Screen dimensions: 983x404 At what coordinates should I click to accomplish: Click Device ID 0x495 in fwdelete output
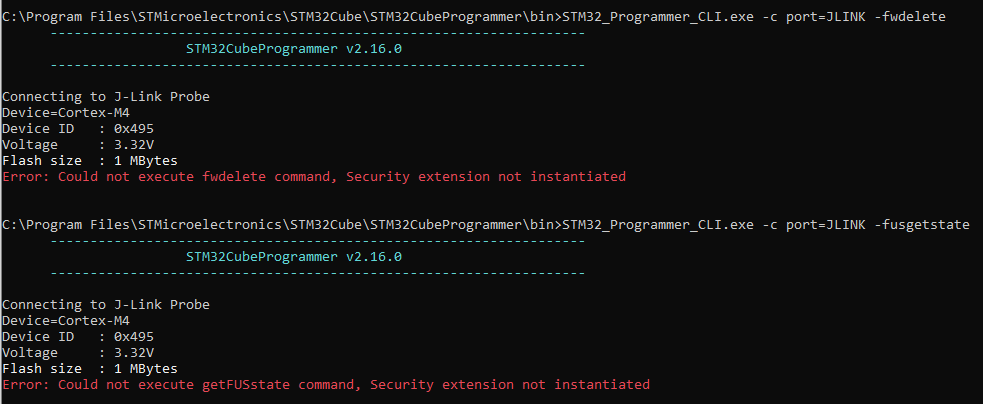(x=77, y=129)
